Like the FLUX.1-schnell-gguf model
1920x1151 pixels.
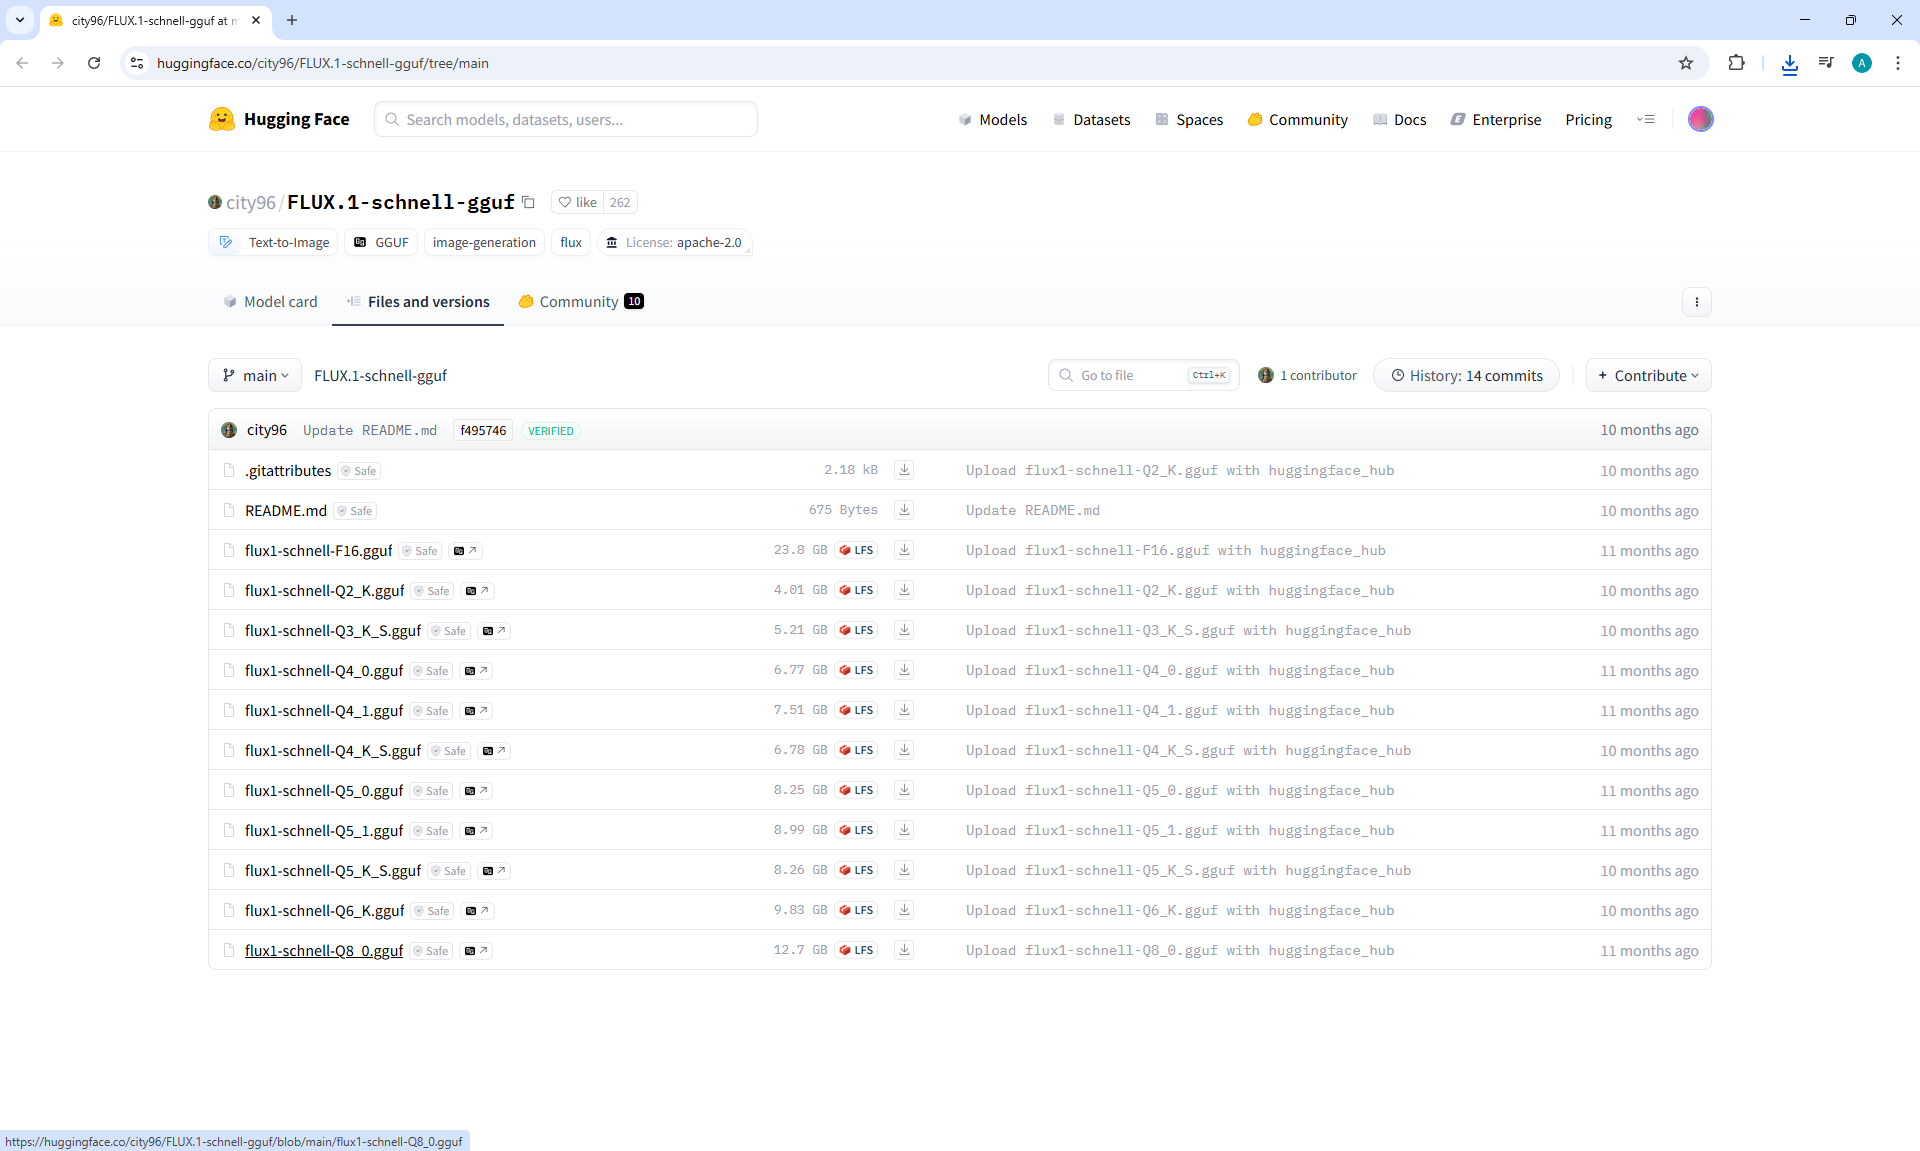tap(578, 202)
